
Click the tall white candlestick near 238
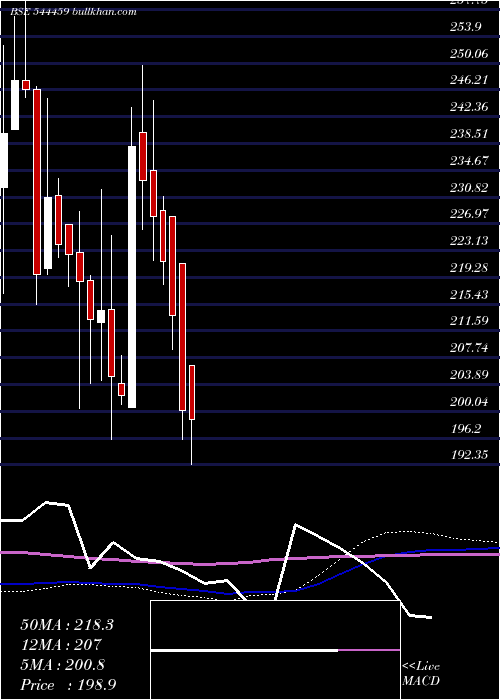pos(132,277)
